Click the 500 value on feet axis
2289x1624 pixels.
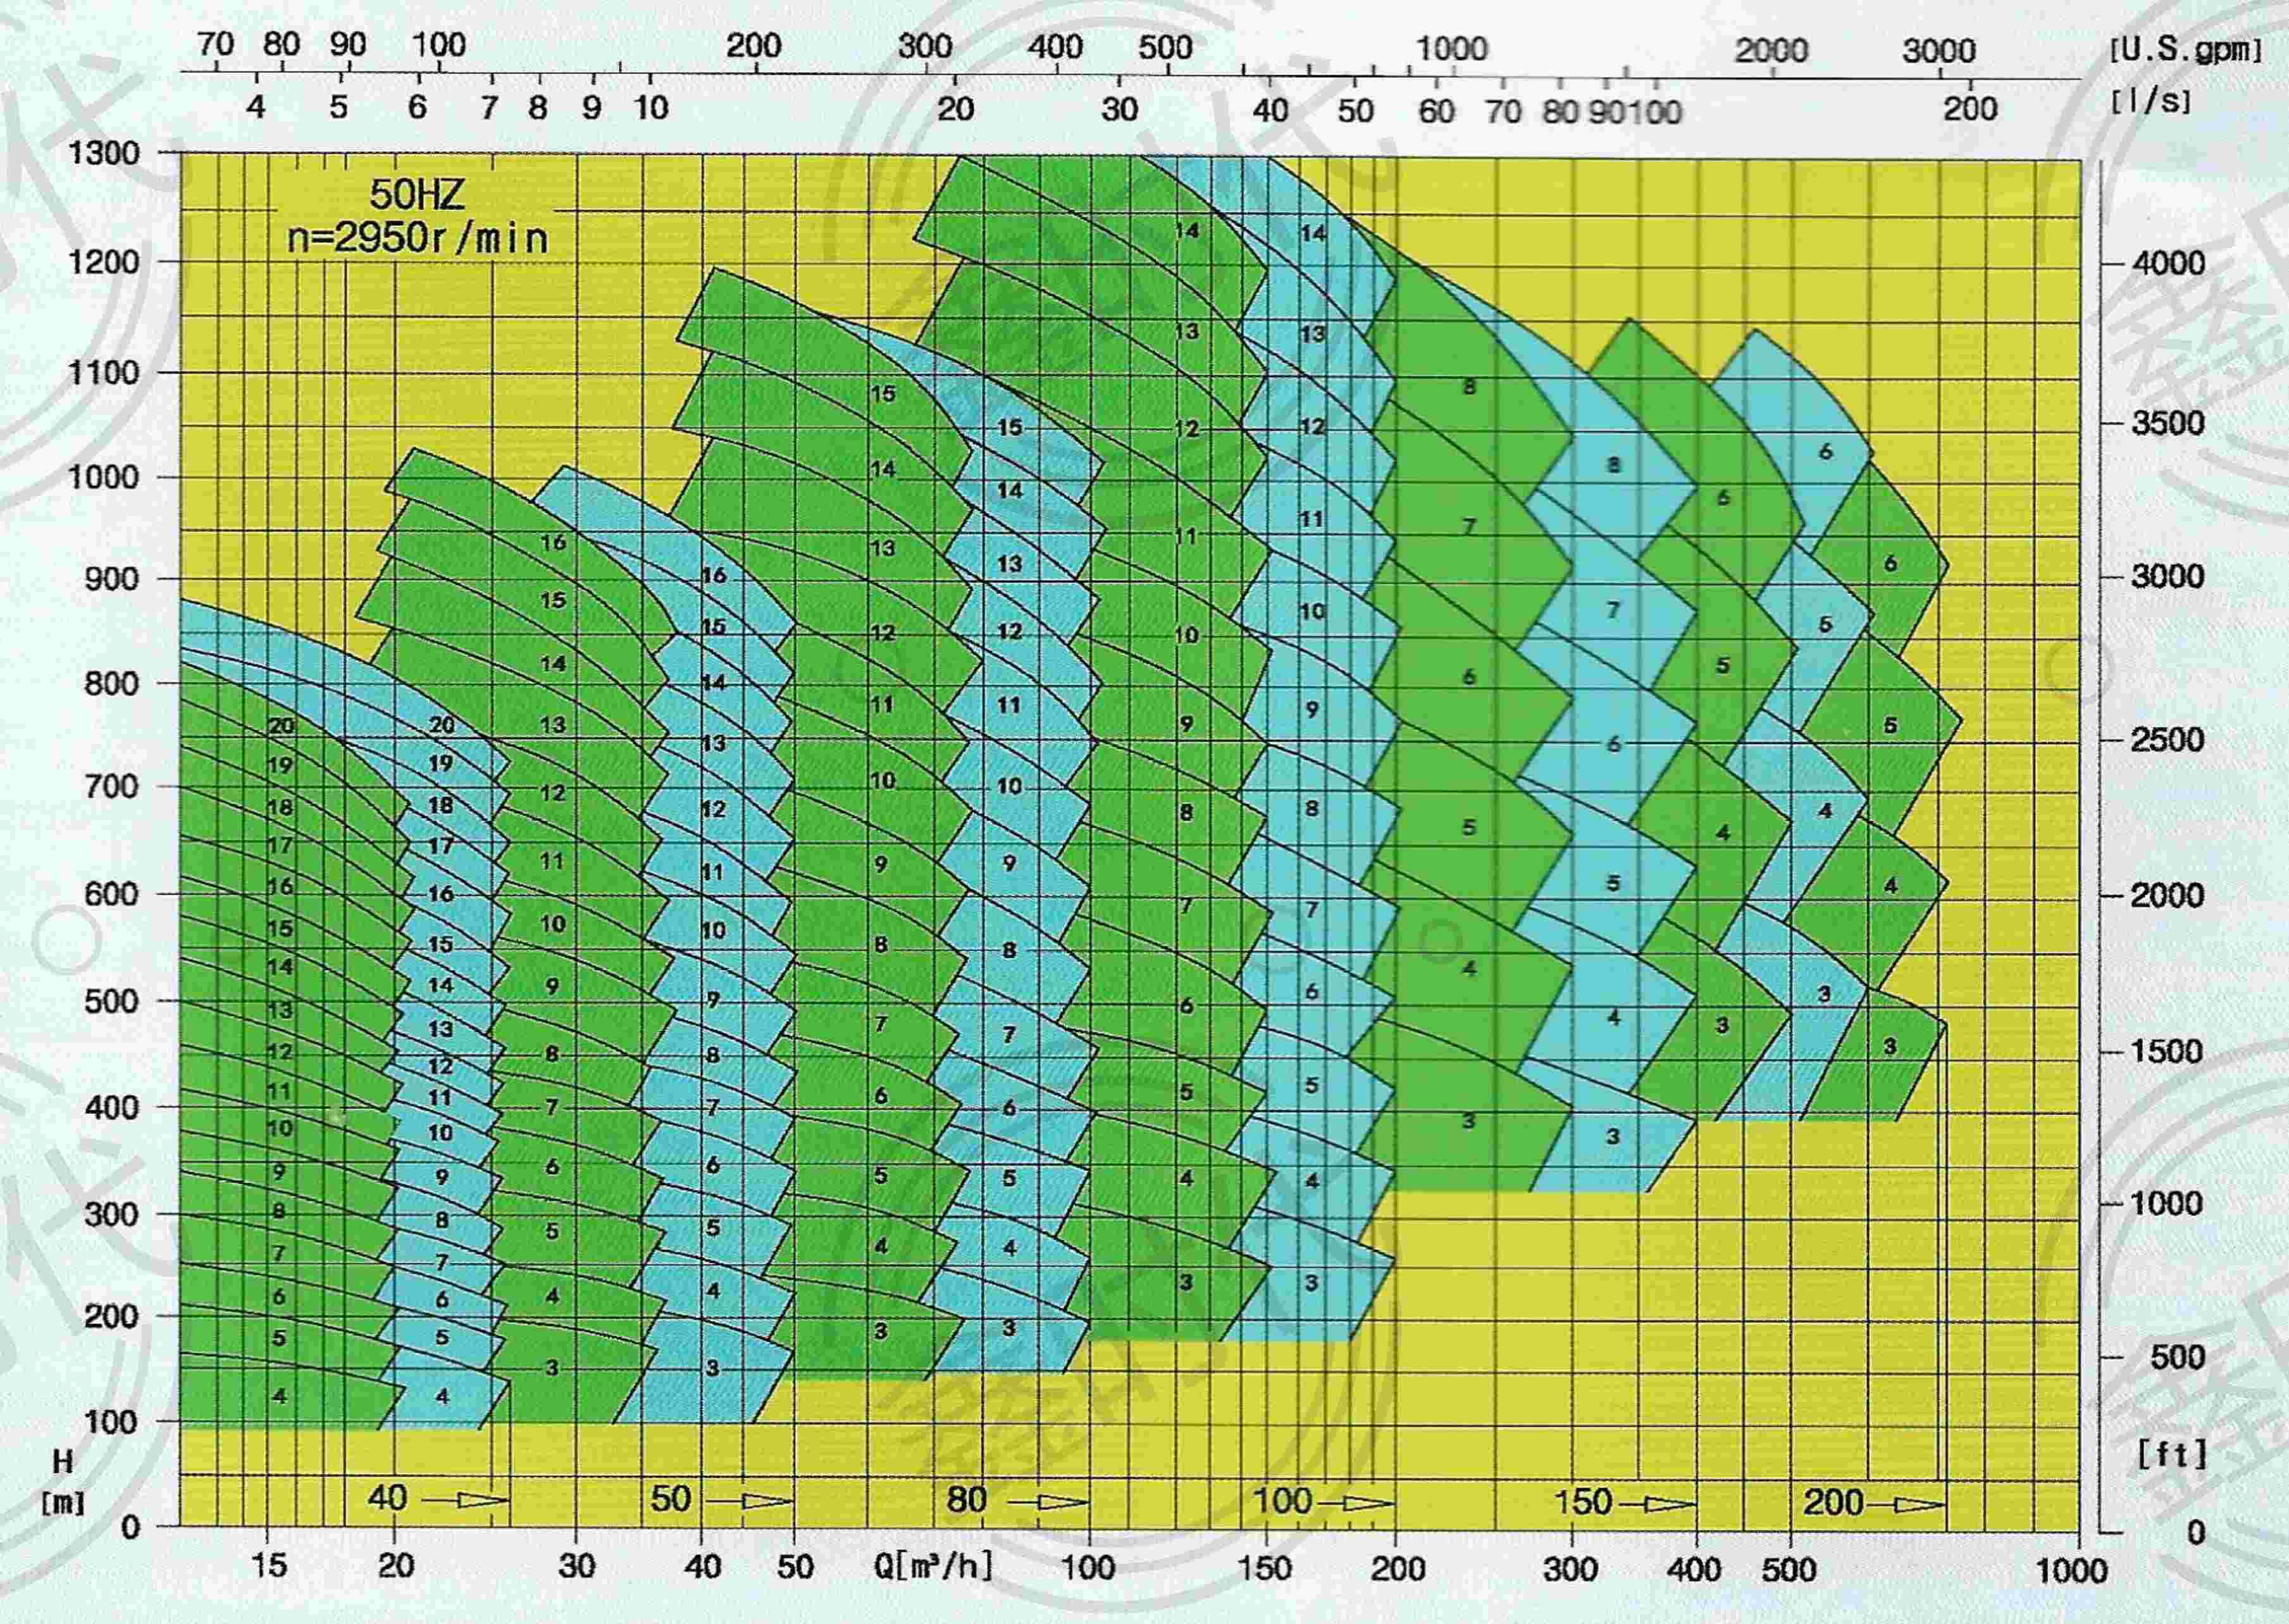(2177, 1357)
